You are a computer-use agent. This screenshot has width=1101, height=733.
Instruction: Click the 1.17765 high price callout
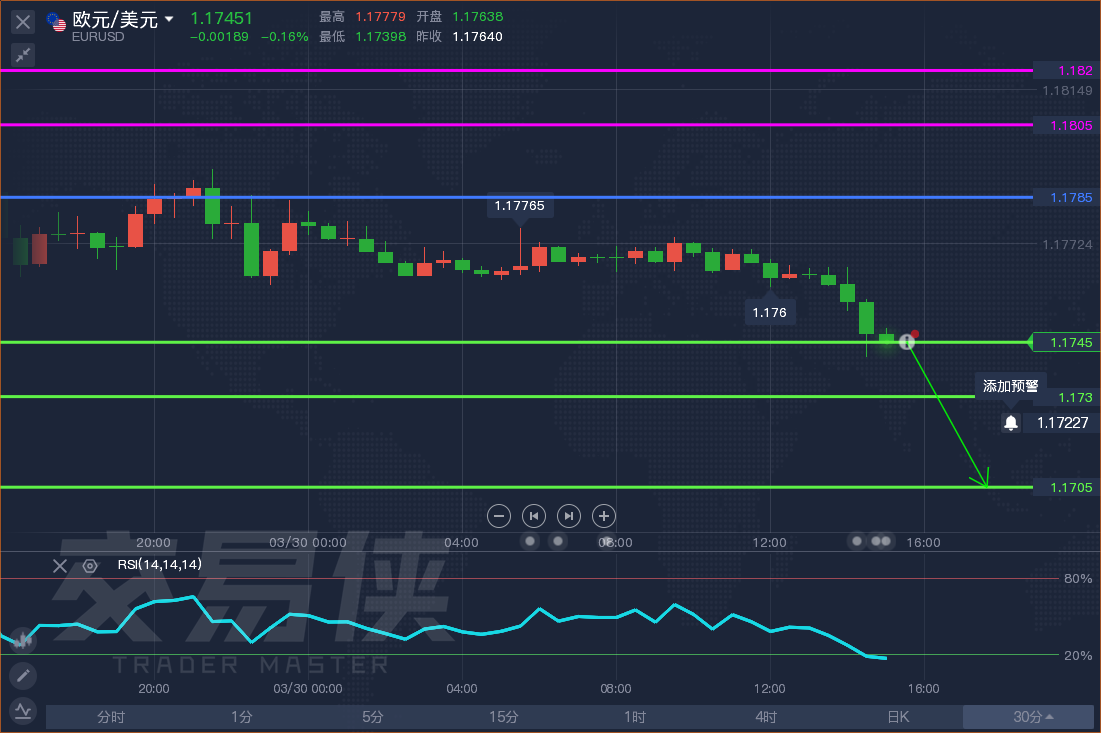(520, 206)
